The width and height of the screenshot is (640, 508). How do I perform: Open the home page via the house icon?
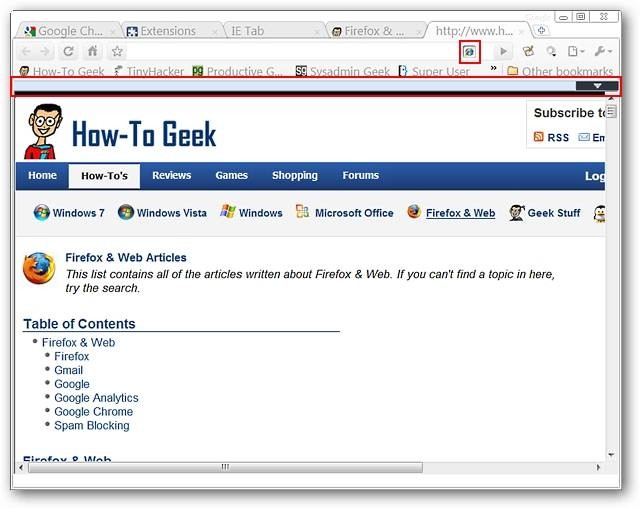point(93,51)
